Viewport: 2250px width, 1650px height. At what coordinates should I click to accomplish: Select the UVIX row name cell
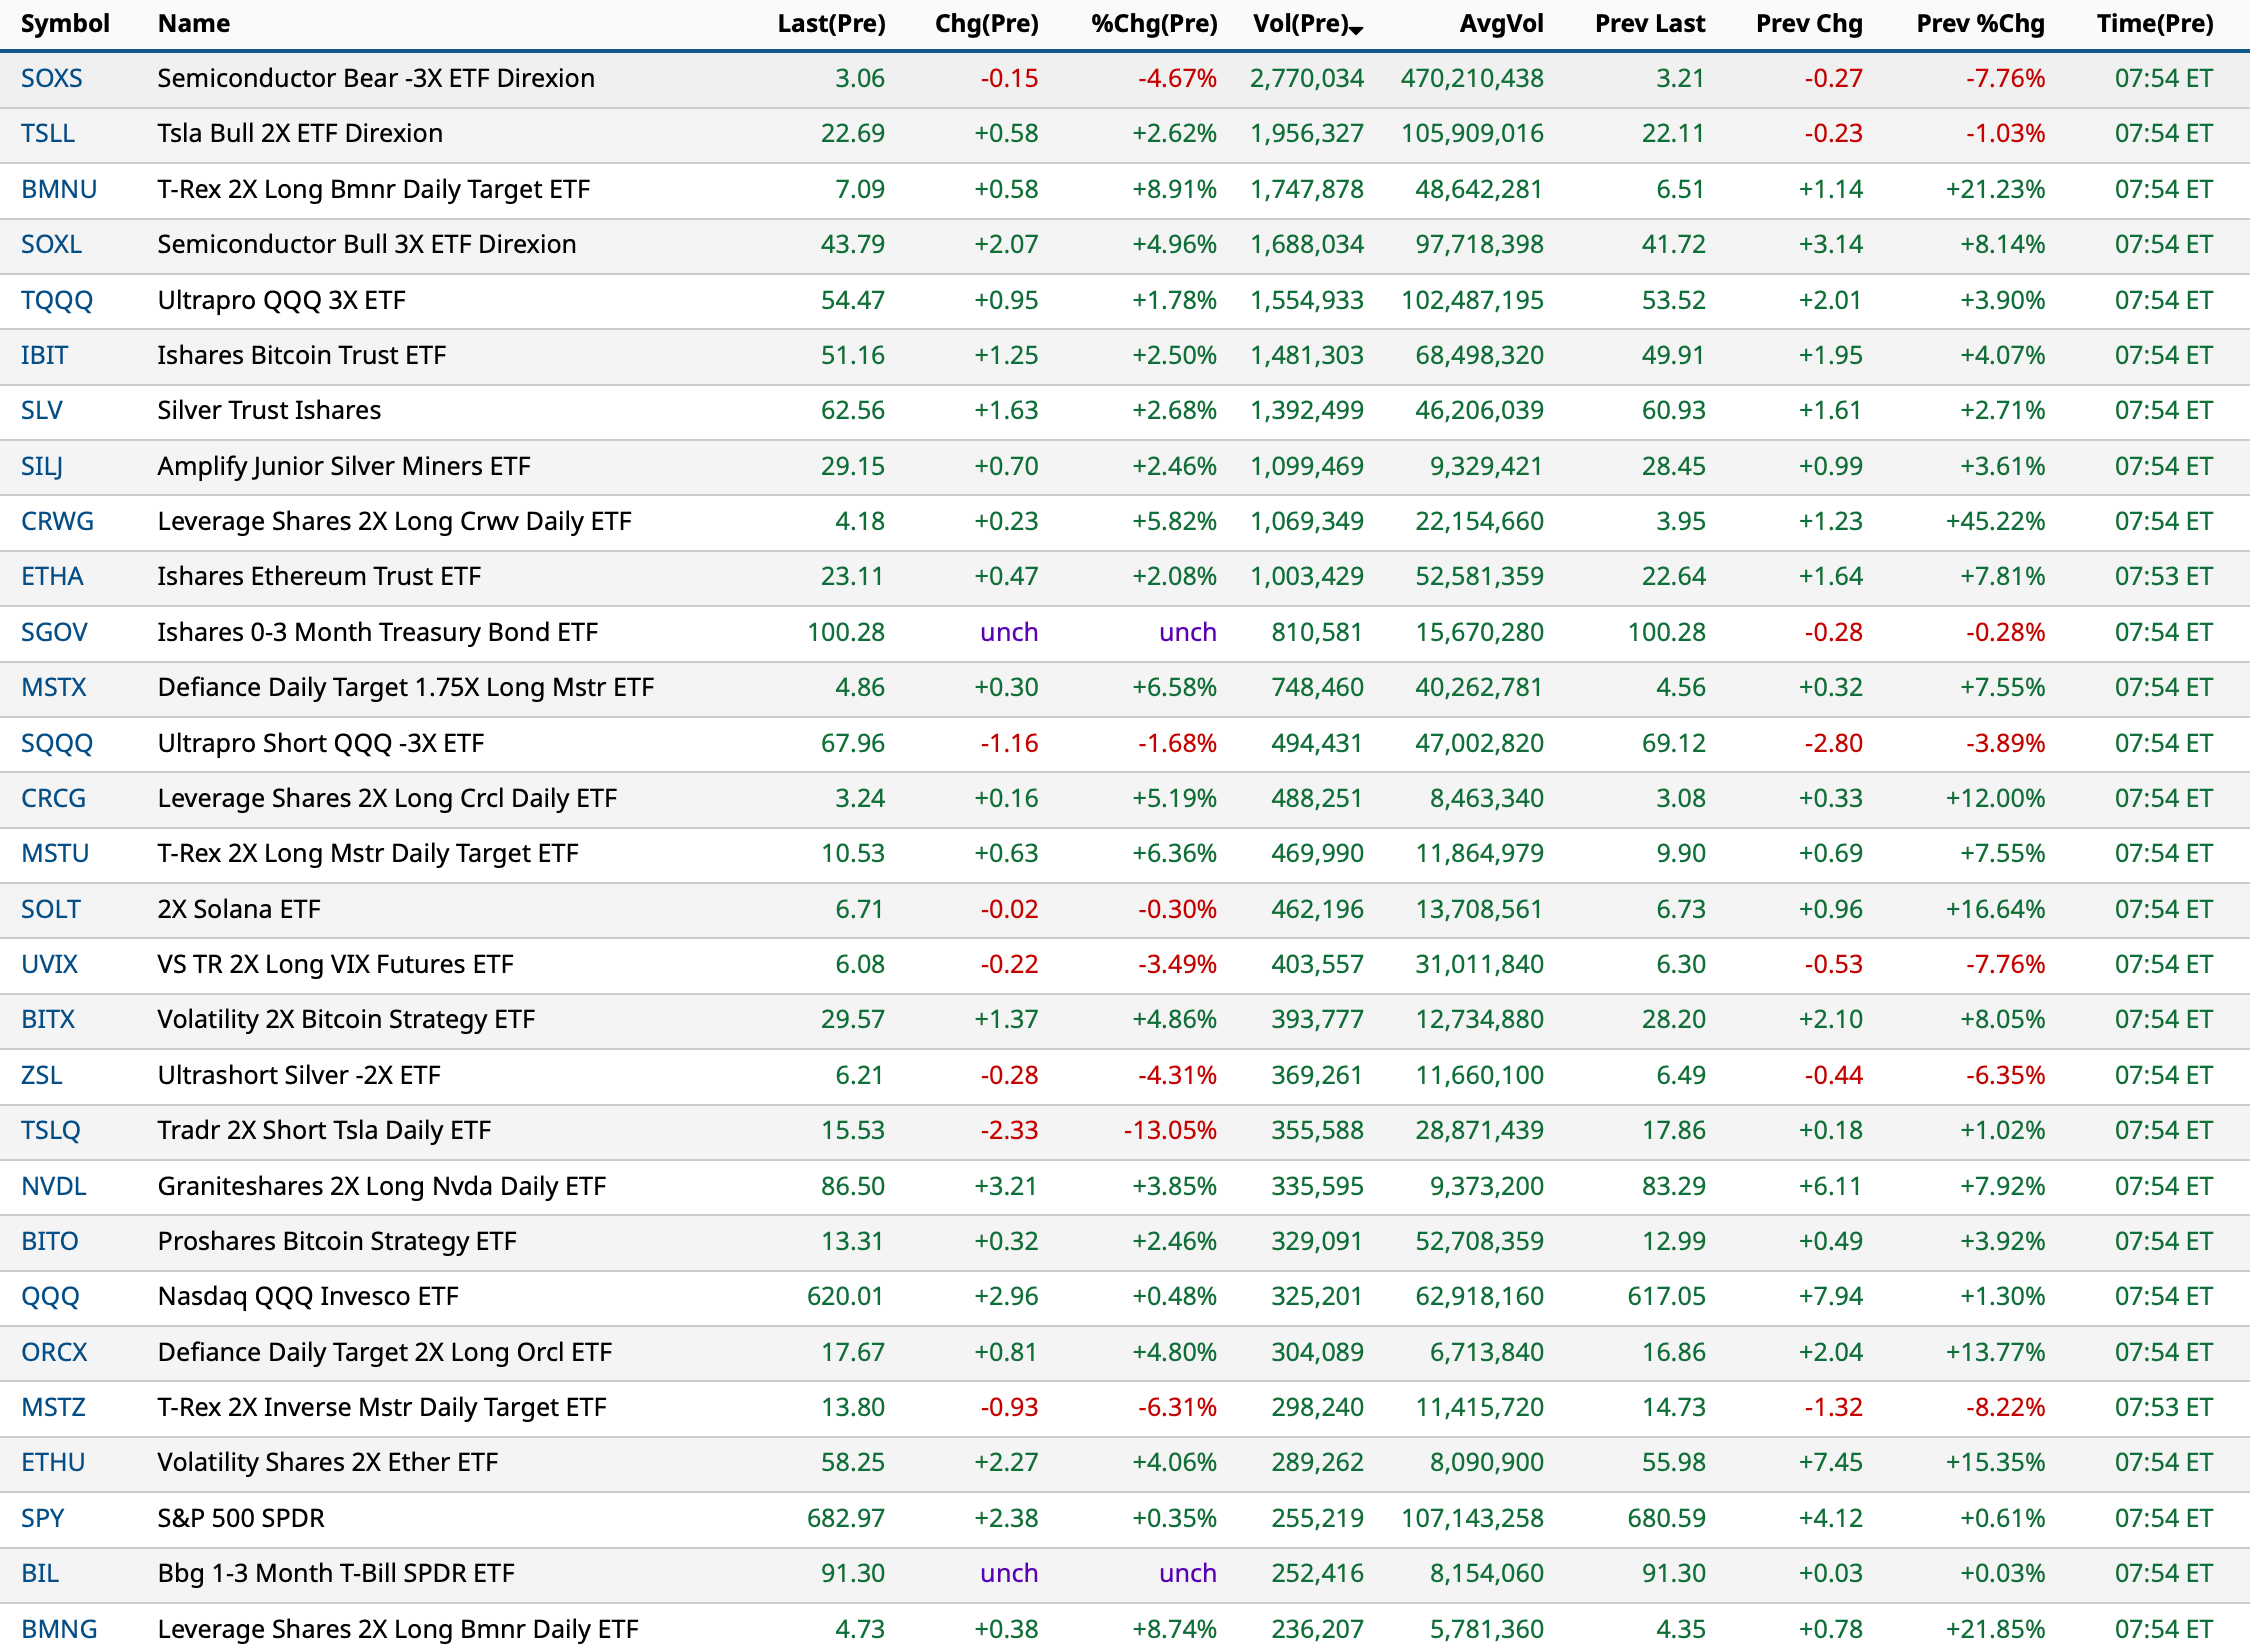(335, 964)
